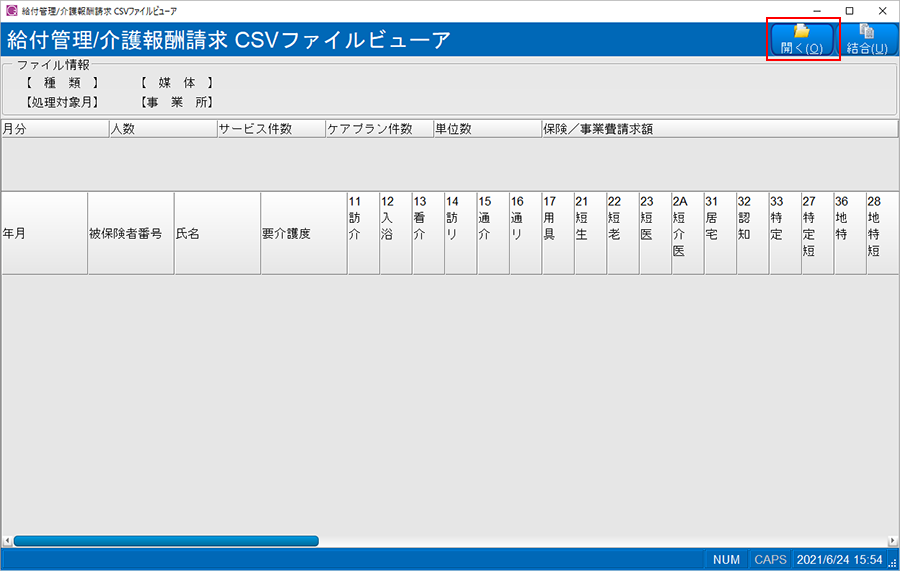Select the サービス件数 summary header
This screenshot has height=571, width=900.
pos(269,129)
